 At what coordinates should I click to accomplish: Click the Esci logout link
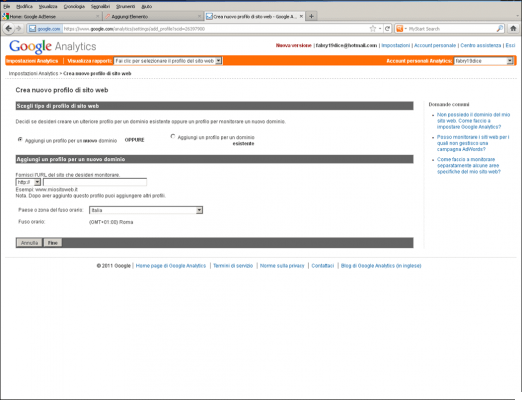pos(510,45)
